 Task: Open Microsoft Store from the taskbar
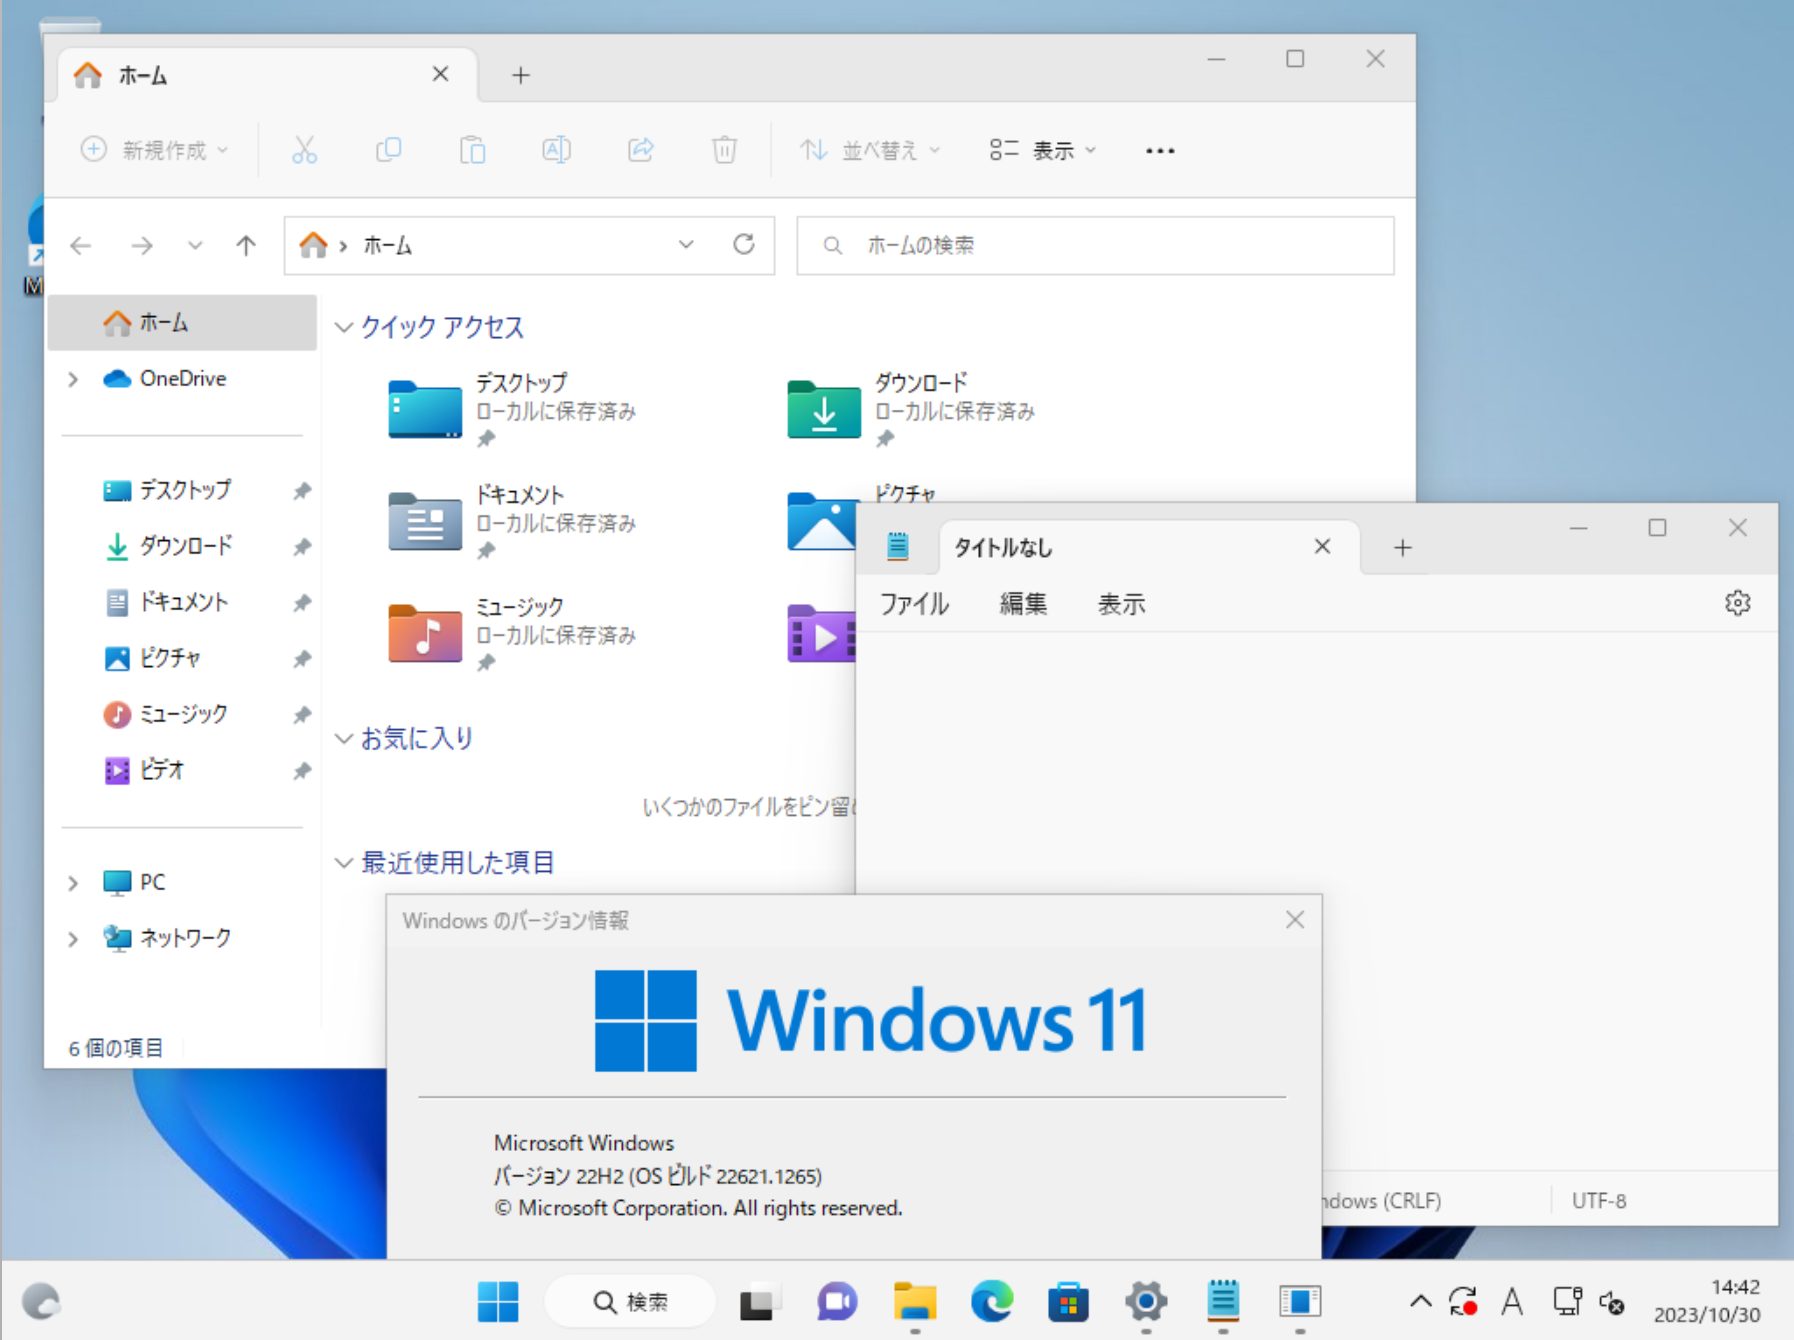[1068, 1301]
